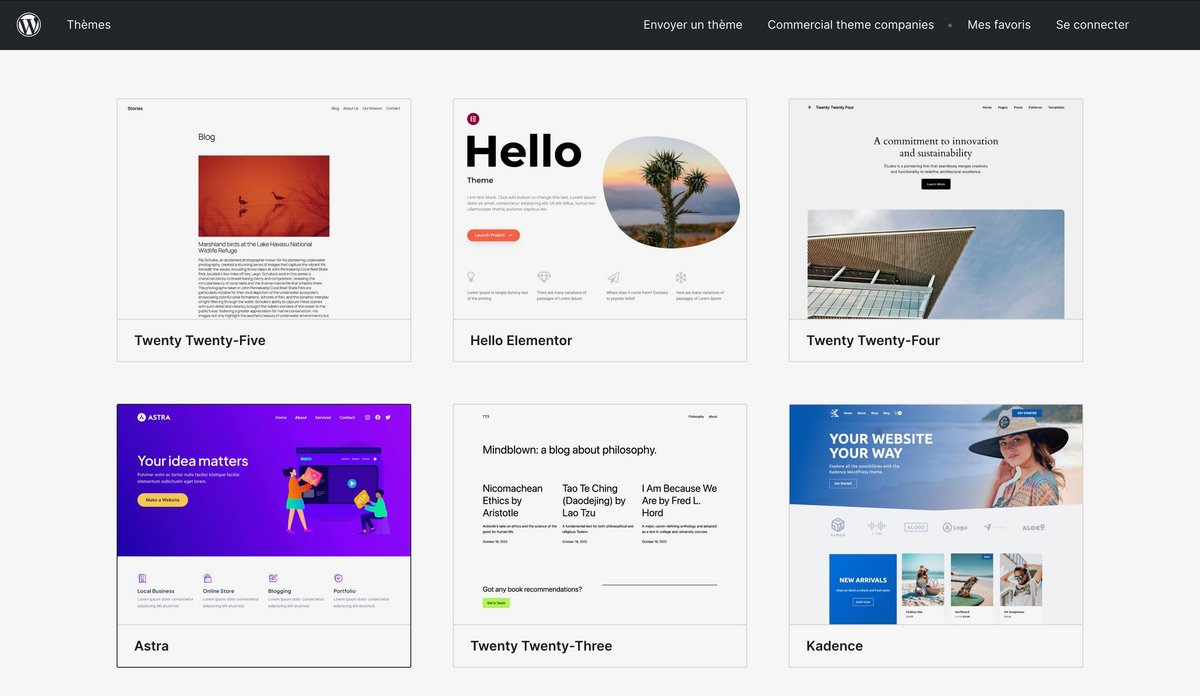Click the Astra theme title
The image size is (1200, 696).
click(x=151, y=646)
